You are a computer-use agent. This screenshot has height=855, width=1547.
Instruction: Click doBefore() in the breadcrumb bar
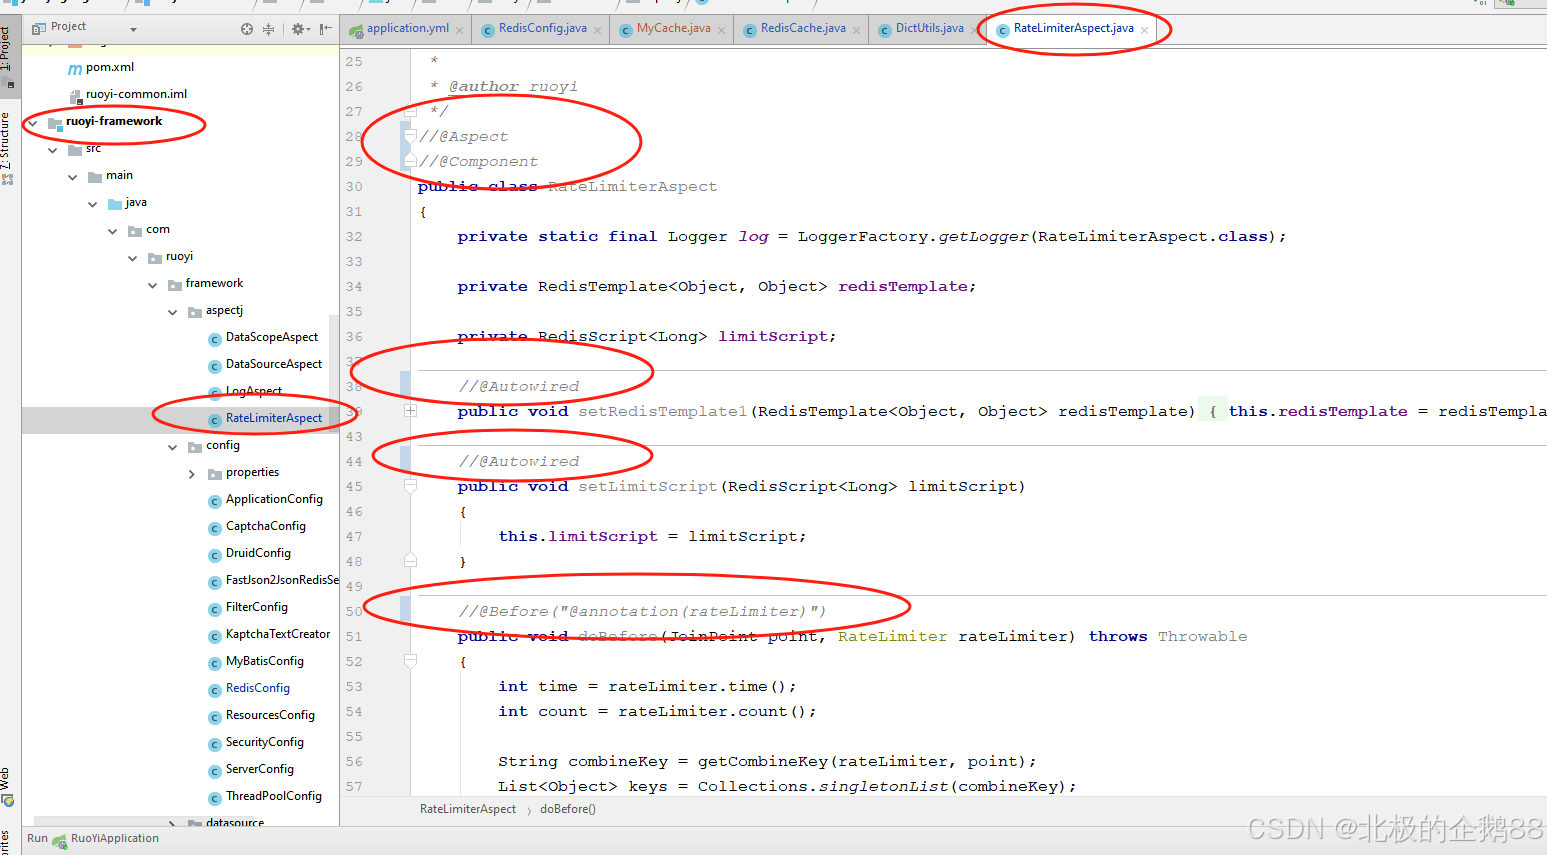click(x=567, y=809)
